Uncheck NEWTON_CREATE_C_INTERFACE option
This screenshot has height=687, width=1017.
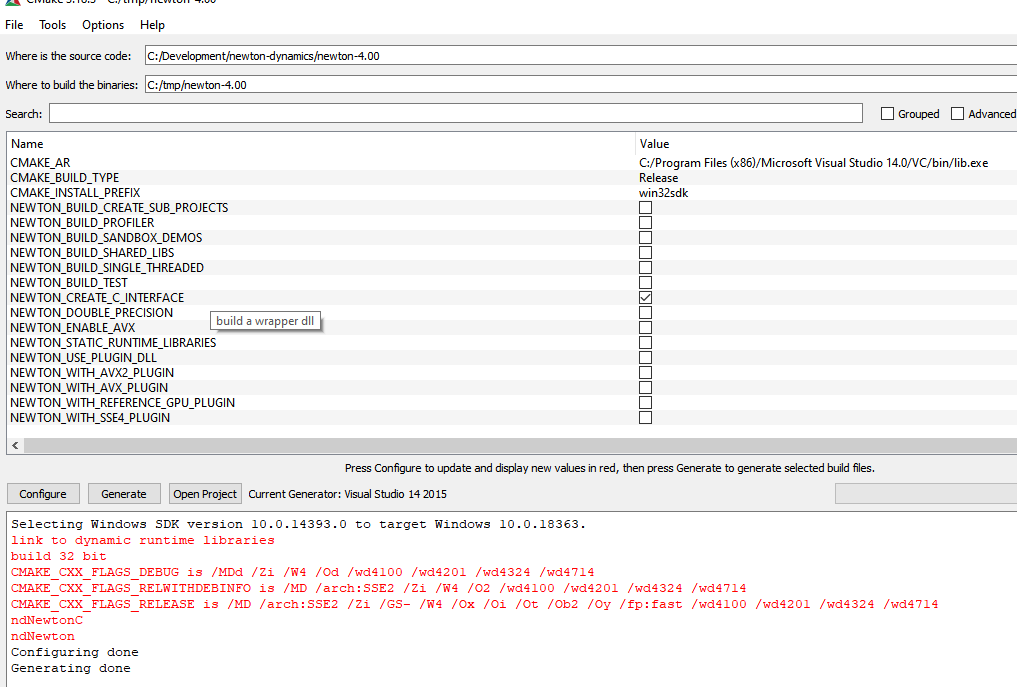click(x=645, y=298)
